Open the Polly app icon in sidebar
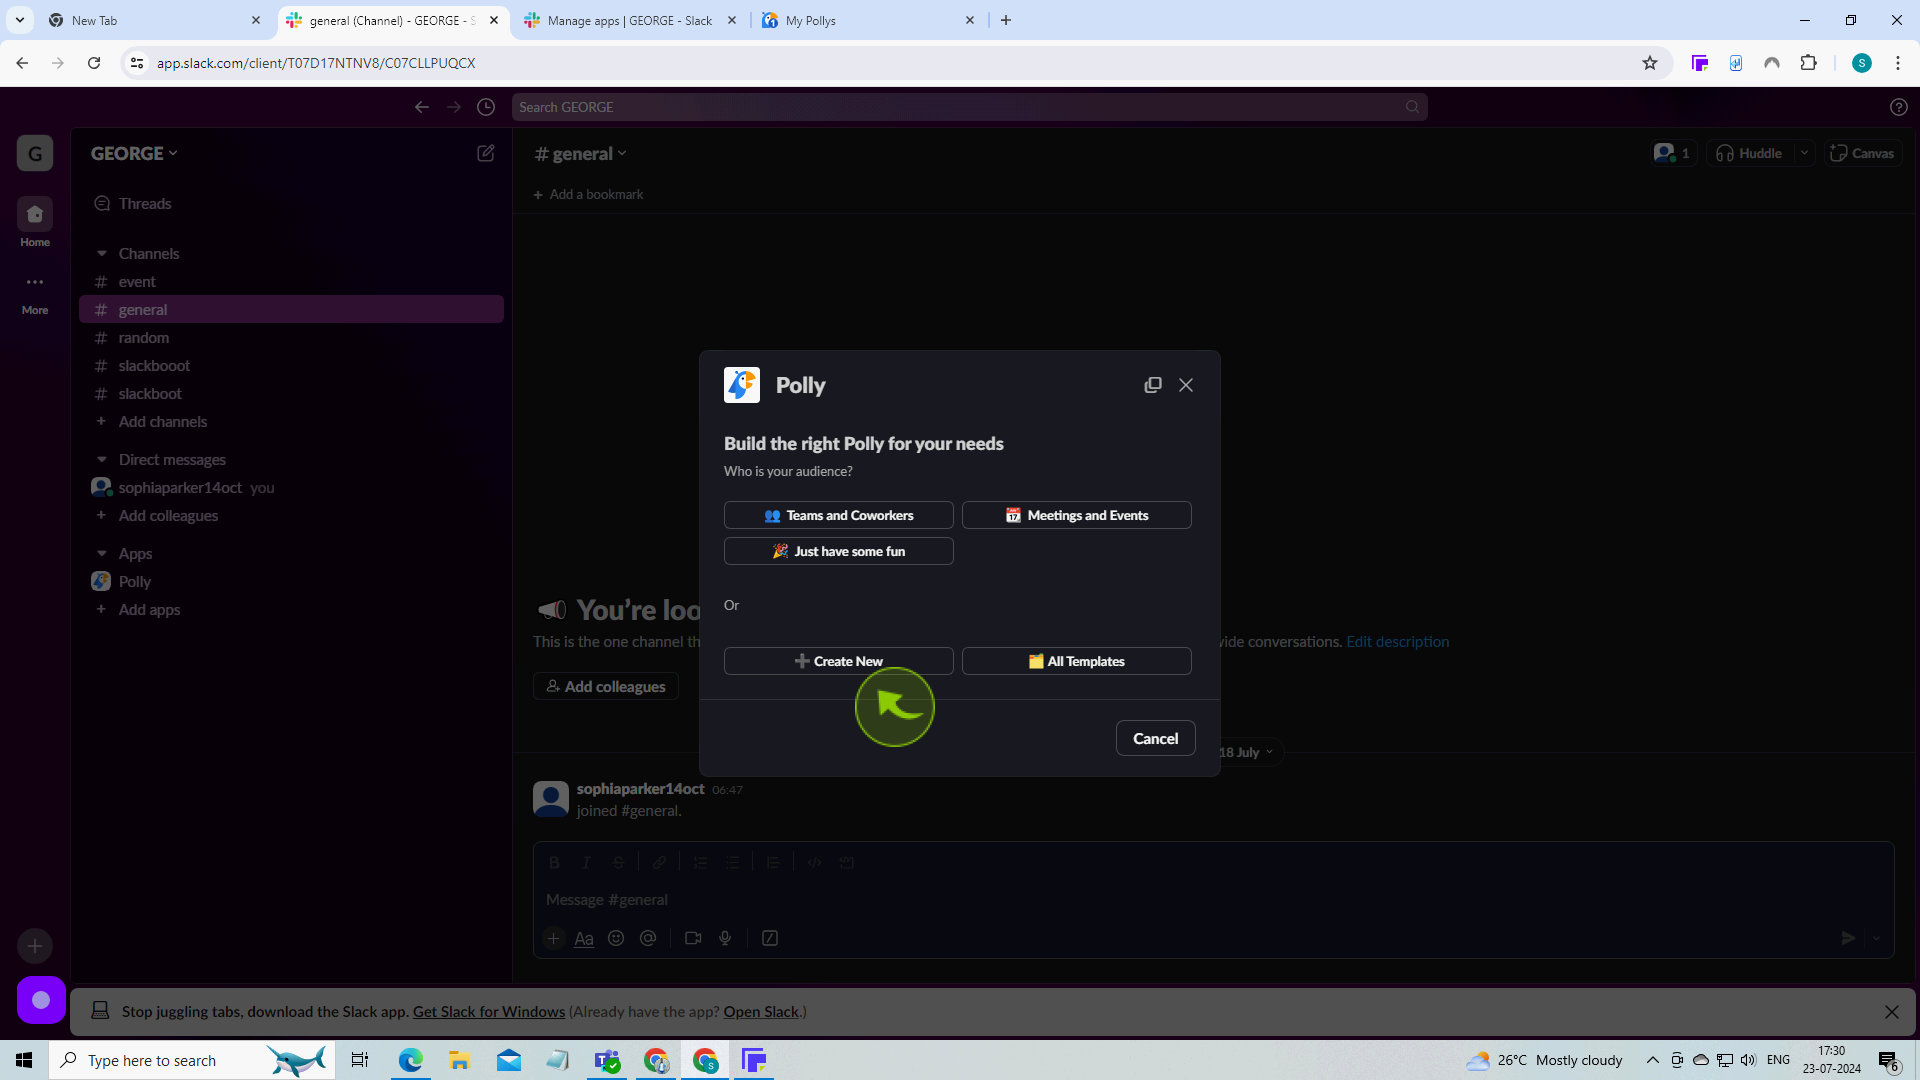The height and width of the screenshot is (1080, 1920). [101, 581]
